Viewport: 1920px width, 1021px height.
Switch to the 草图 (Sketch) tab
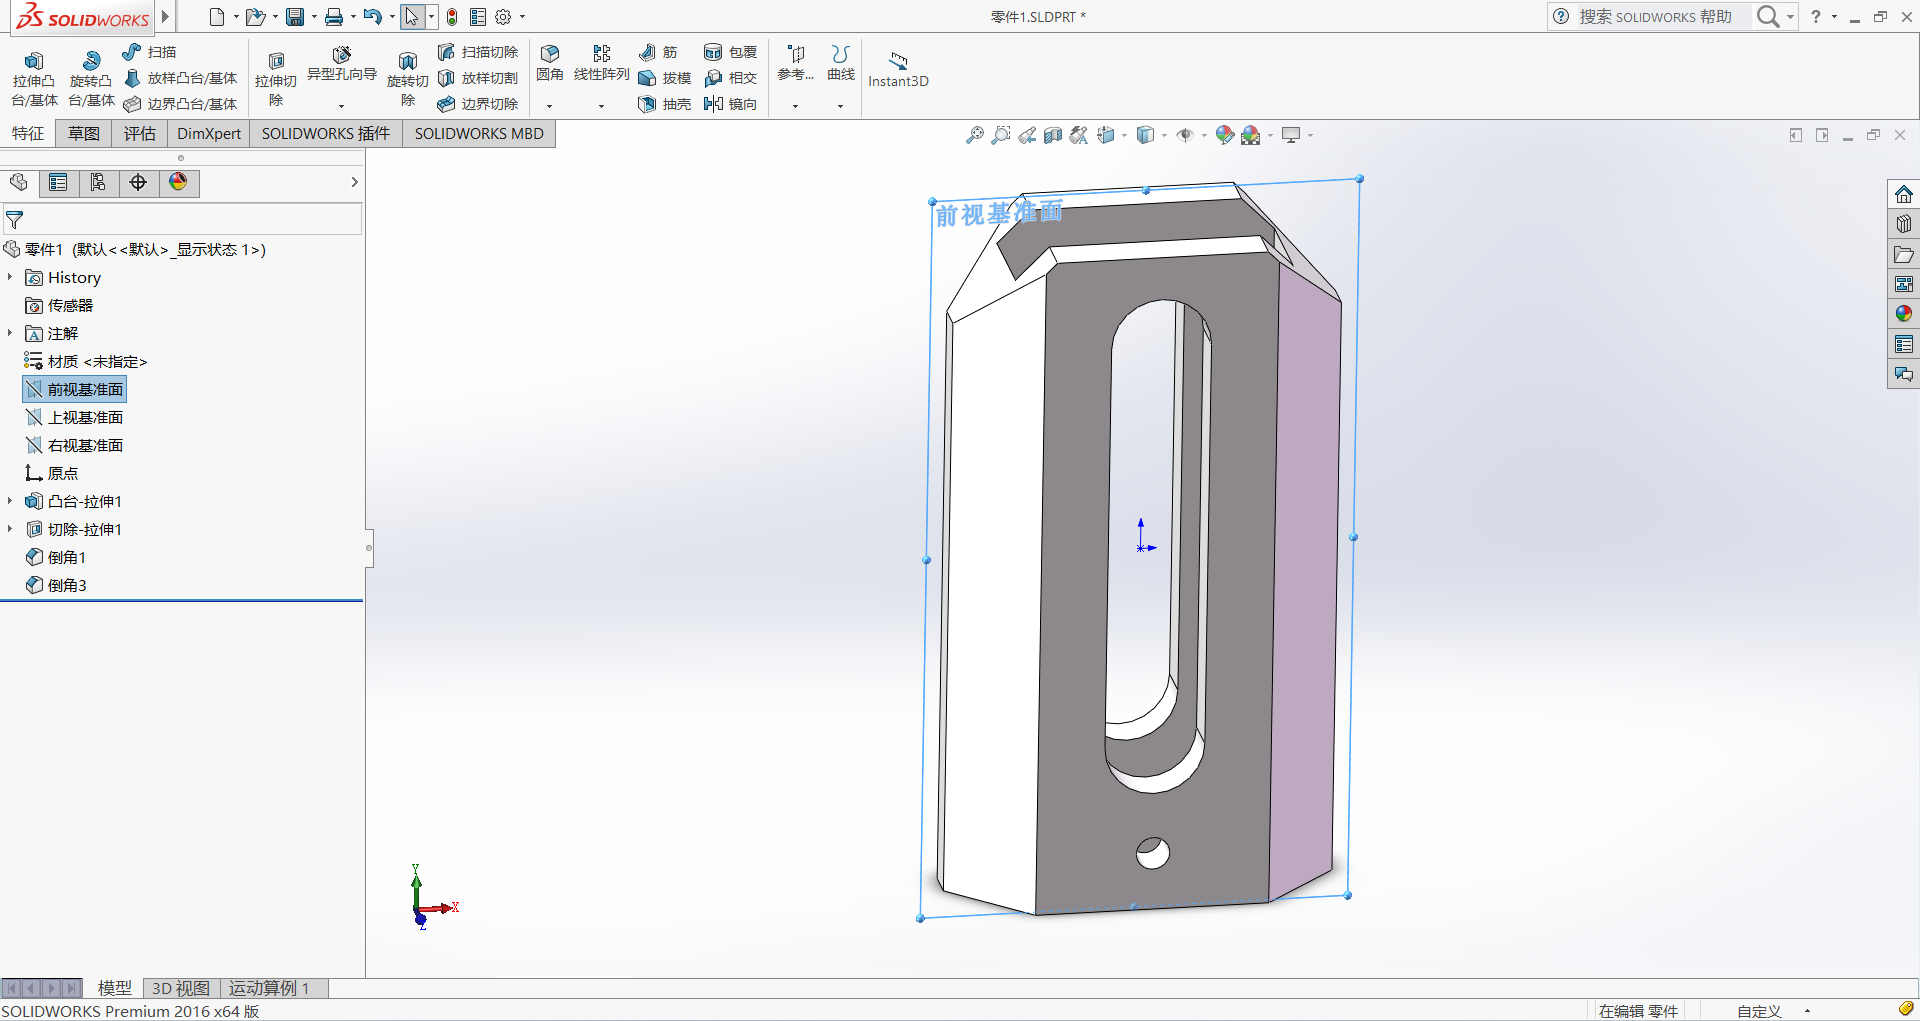click(83, 134)
